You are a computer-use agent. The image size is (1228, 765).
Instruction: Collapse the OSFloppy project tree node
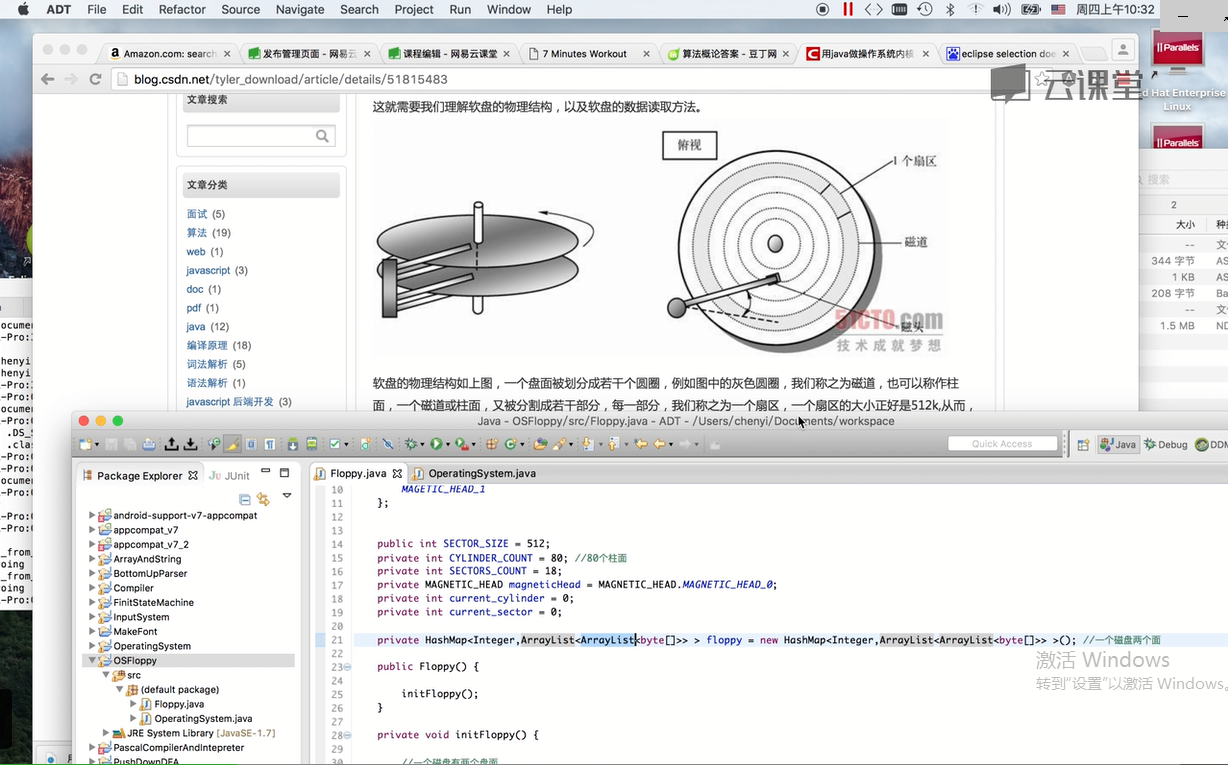click(93, 661)
